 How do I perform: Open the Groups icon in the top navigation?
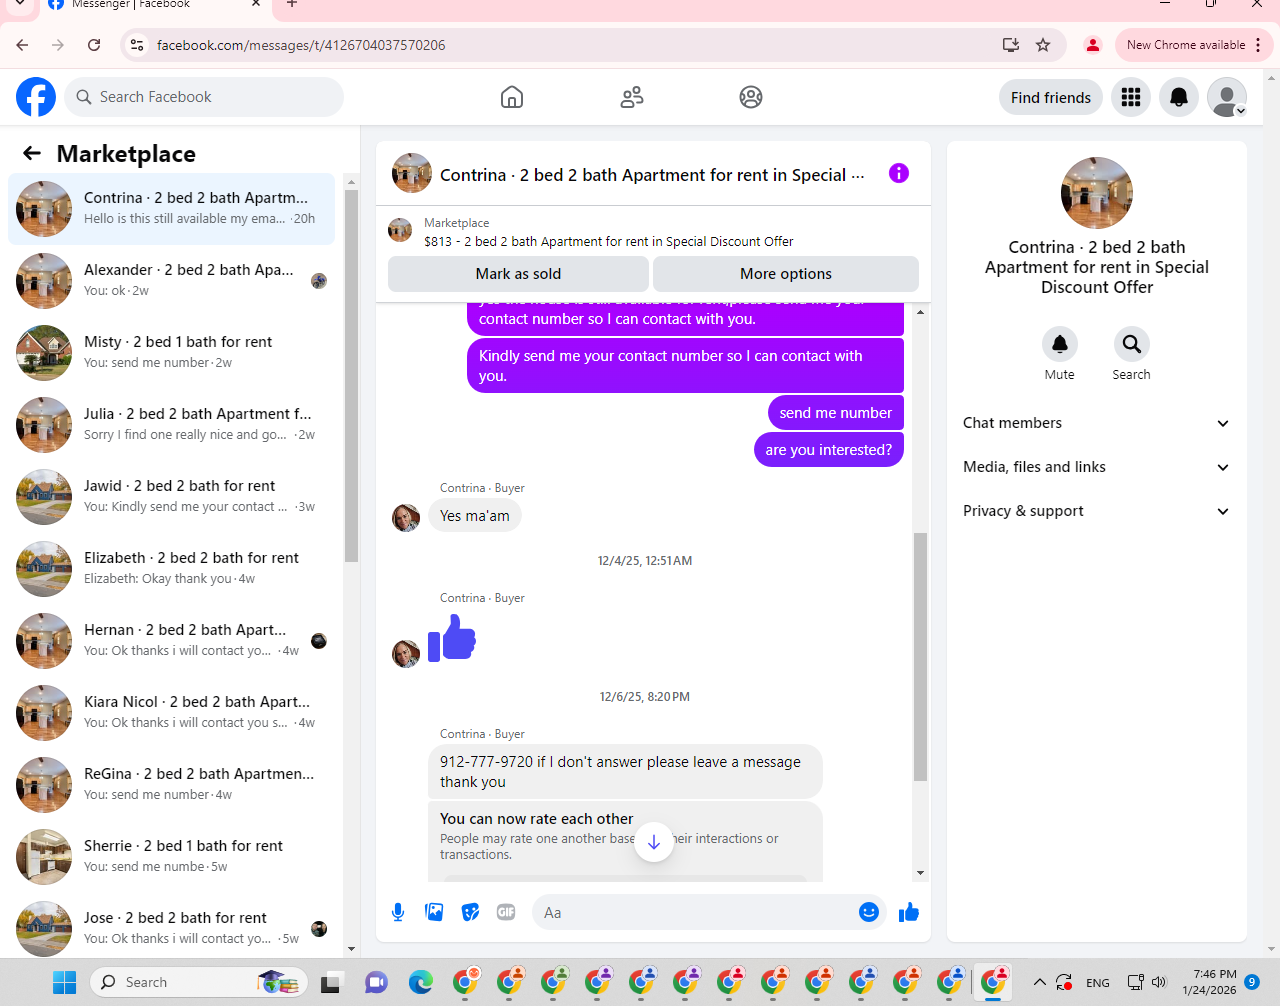coord(751,97)
